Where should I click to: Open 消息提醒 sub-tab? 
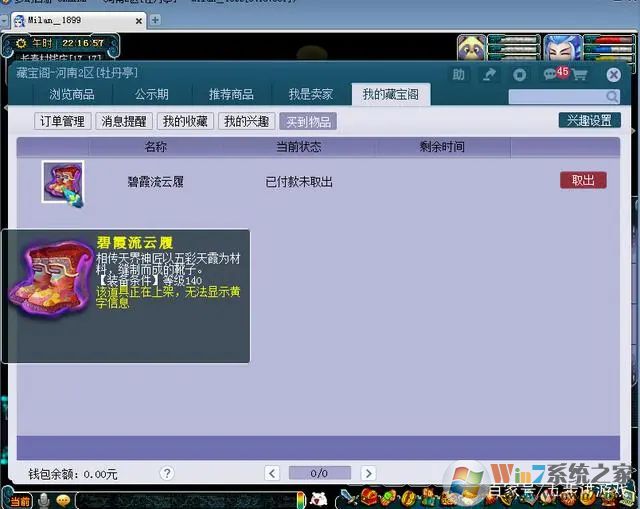124,121
